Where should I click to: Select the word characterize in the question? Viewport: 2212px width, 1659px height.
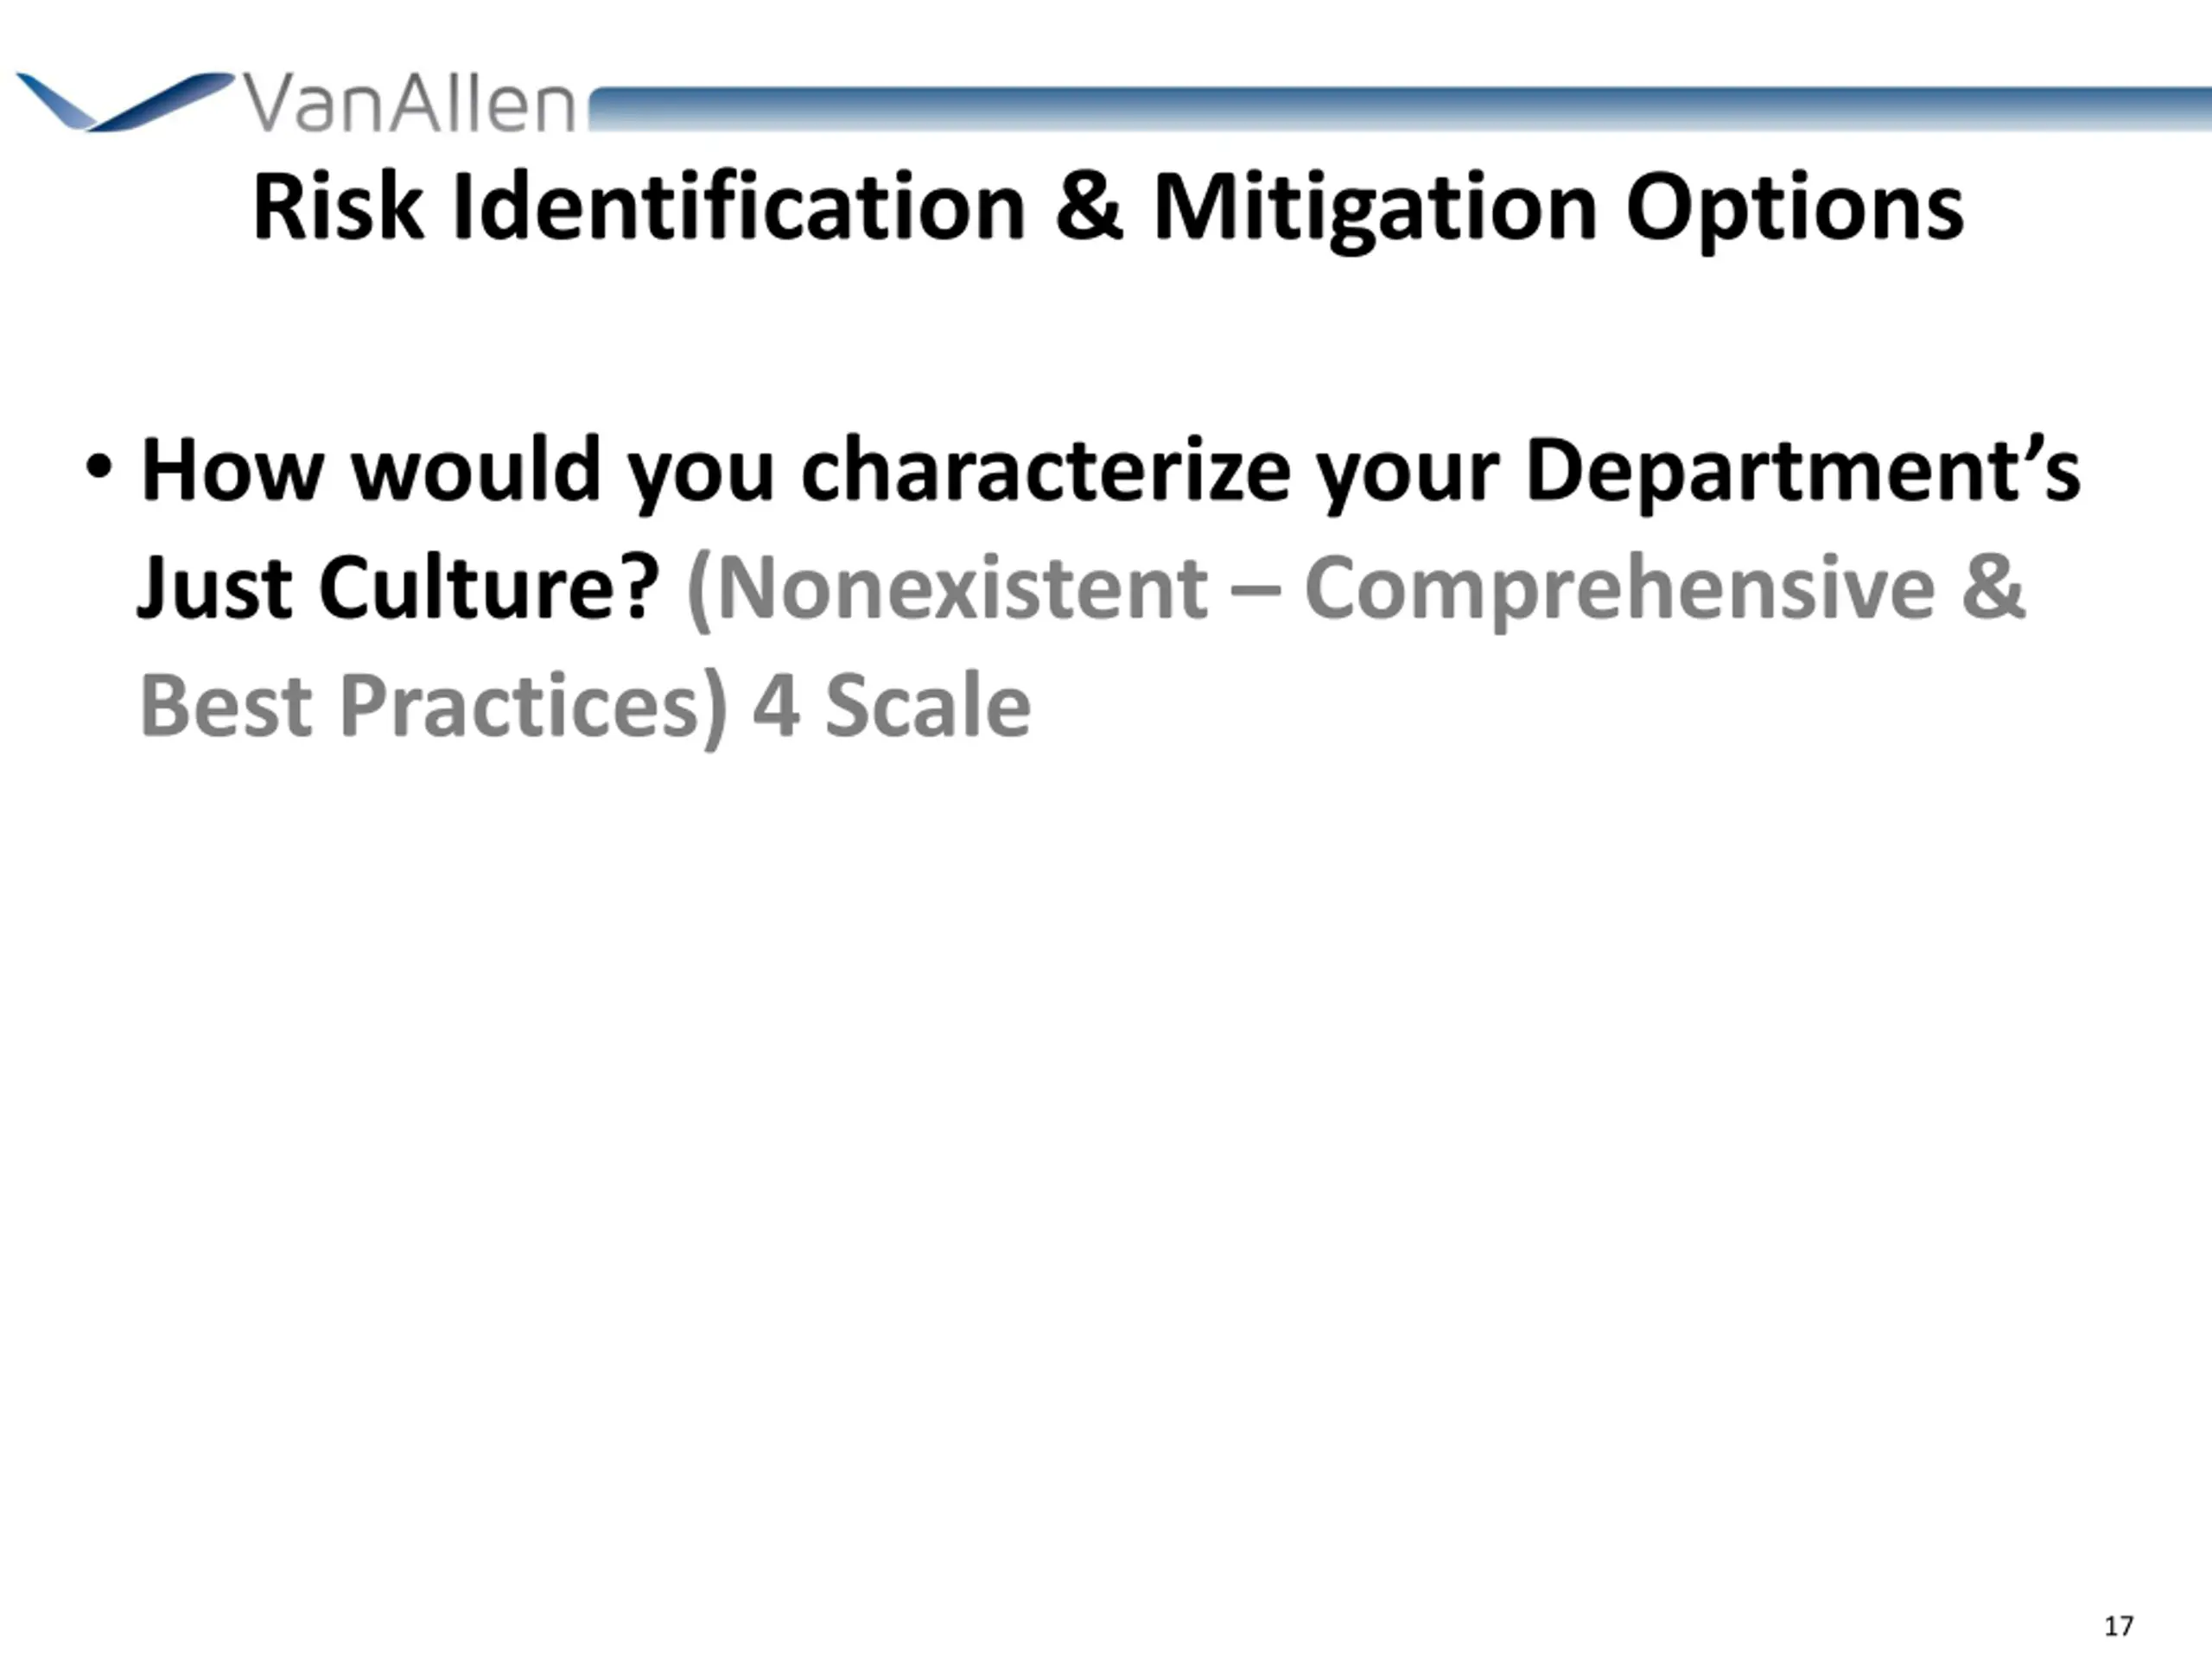[x=1046, y=469]
